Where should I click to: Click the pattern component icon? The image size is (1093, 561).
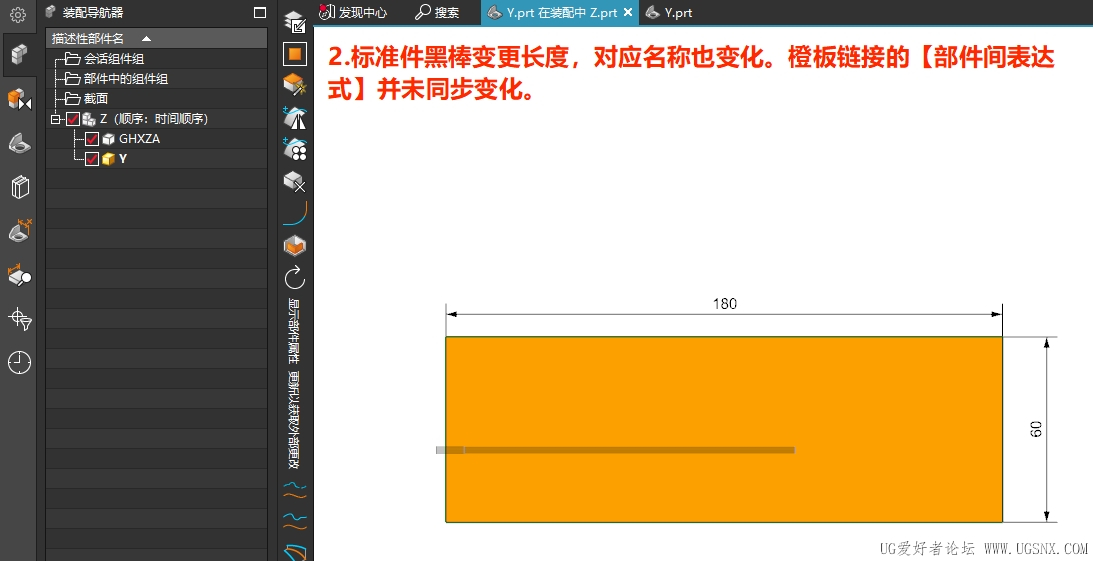295,148
